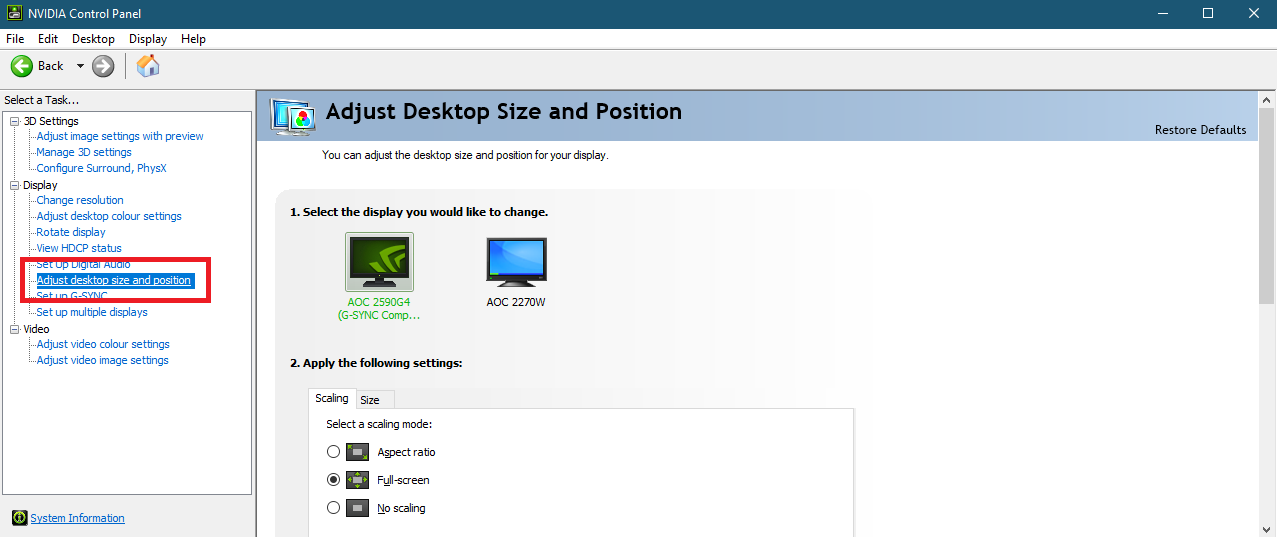Open Adjust desktop colour settings
The height and width of the screenshot is (537, 1277).
[109, 216]
